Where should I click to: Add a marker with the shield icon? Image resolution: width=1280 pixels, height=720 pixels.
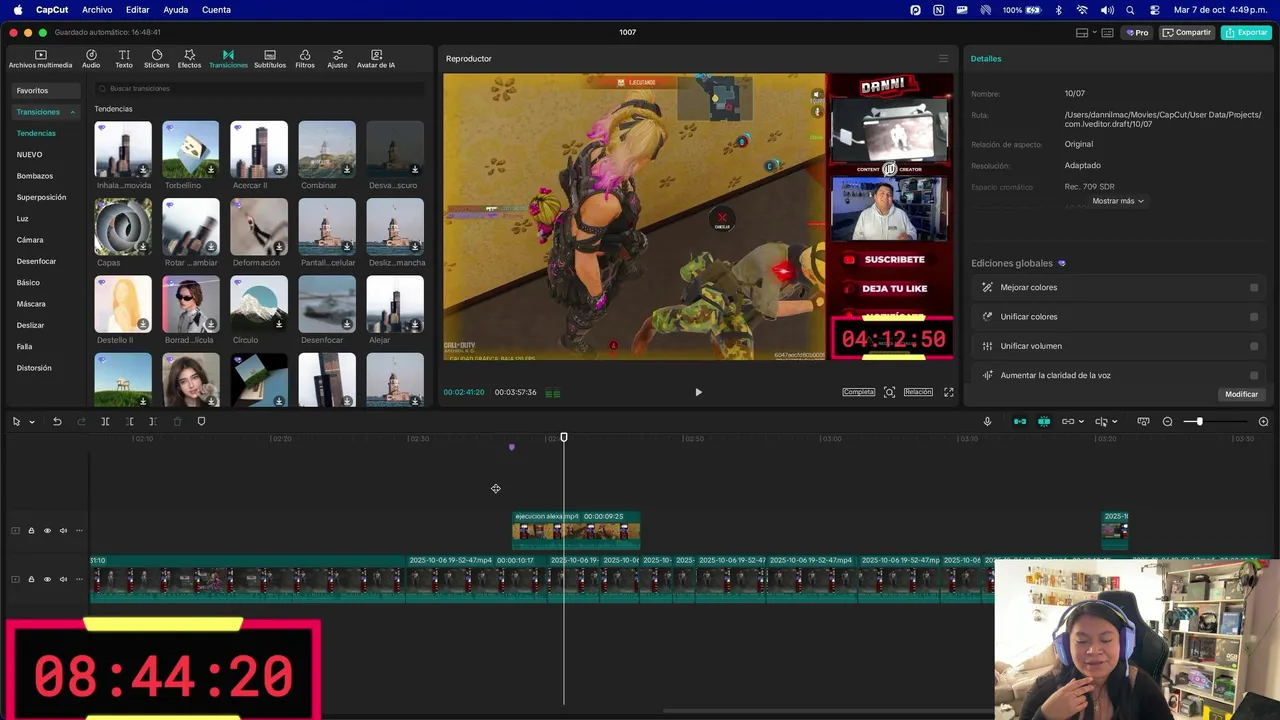pos(201,422)
